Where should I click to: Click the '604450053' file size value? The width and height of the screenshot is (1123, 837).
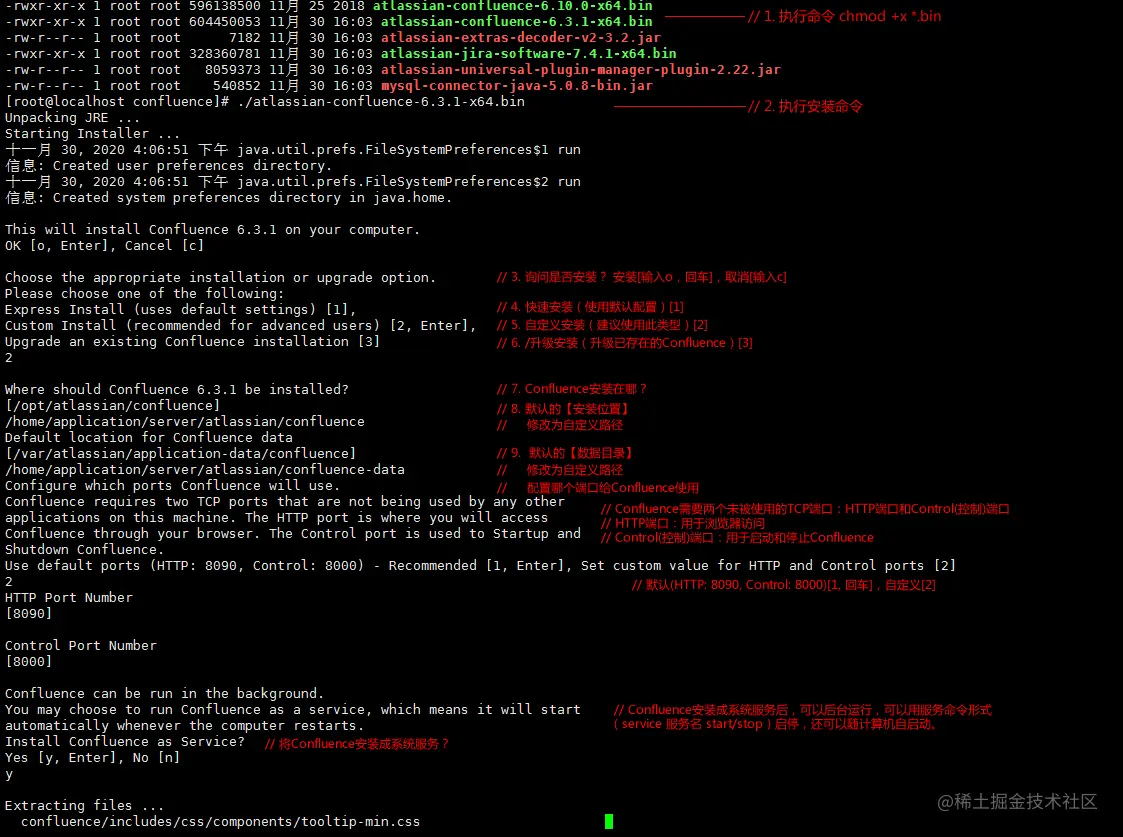[225, 21]
